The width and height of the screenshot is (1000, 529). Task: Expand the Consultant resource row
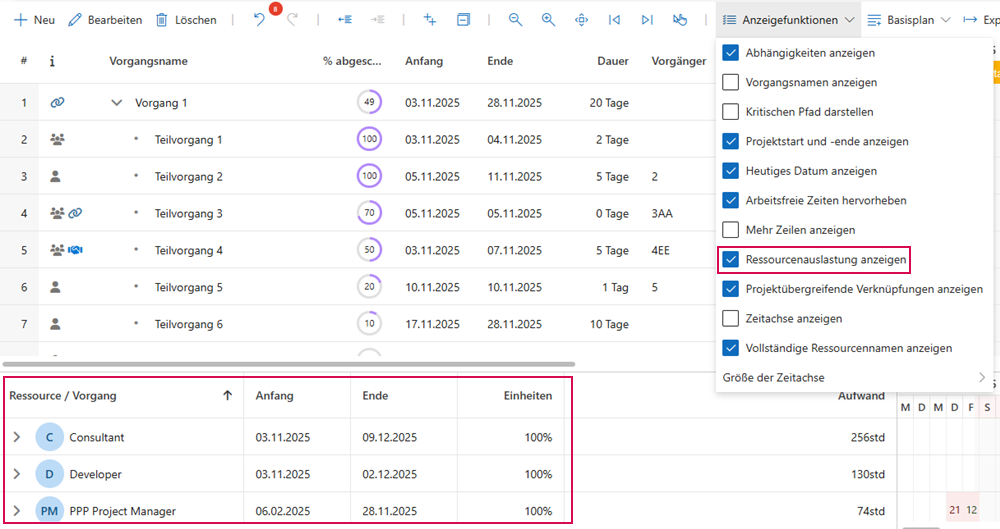tap(17, 438)
